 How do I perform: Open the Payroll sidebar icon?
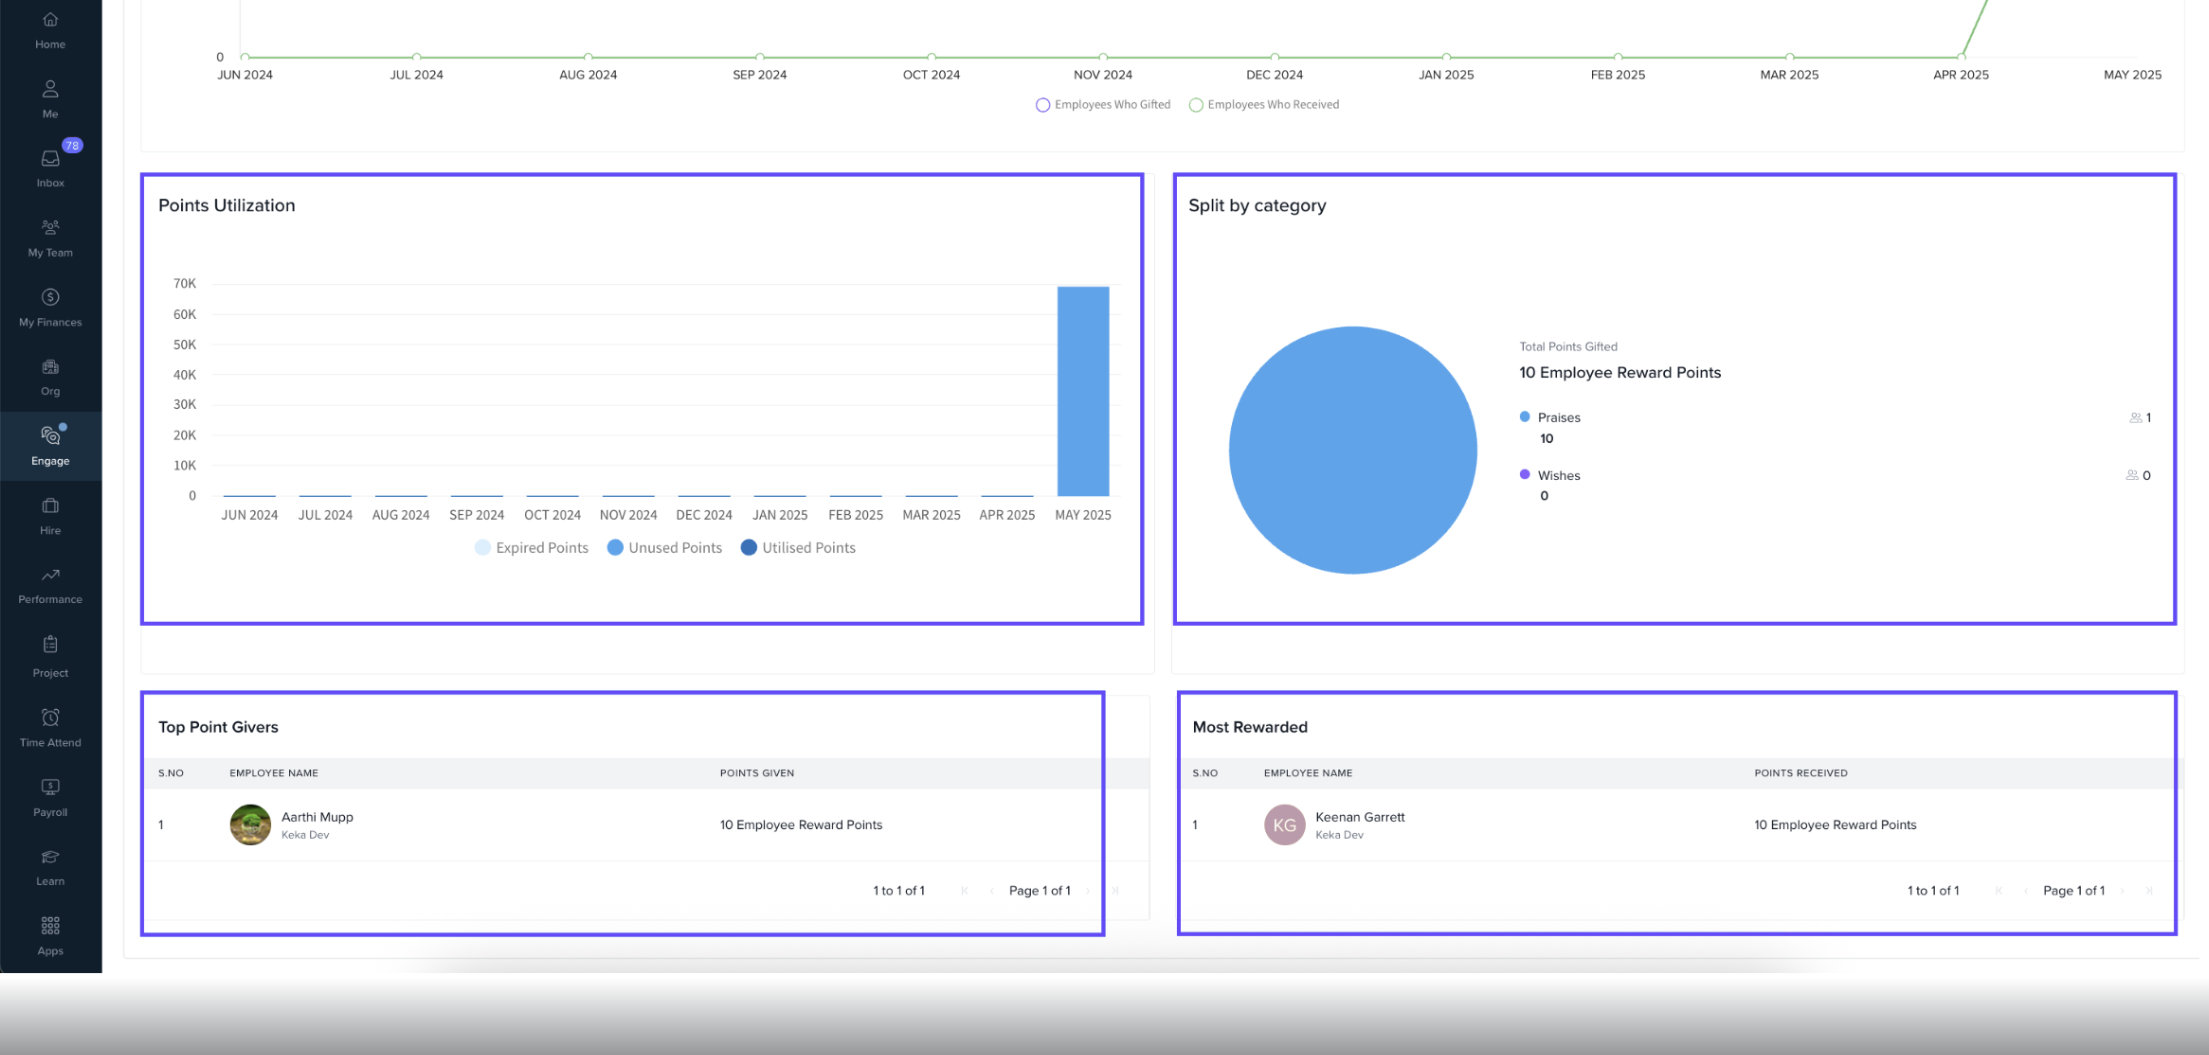pyautogui.click(x=50, y=797)
